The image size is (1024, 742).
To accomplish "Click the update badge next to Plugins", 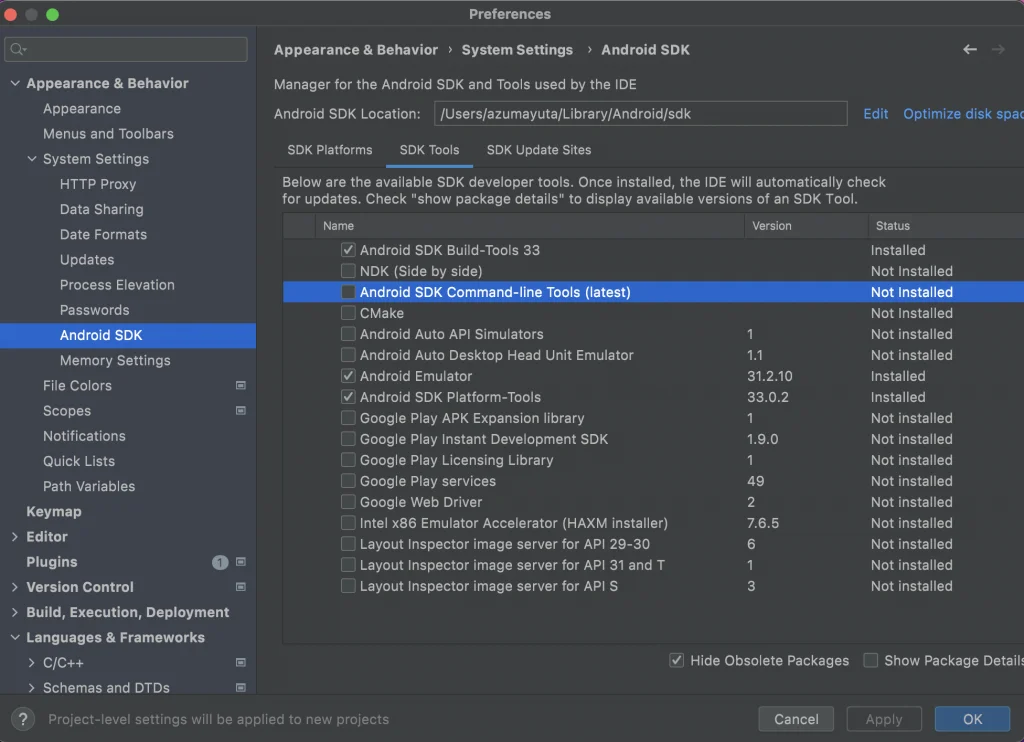I will click(220, 562).
